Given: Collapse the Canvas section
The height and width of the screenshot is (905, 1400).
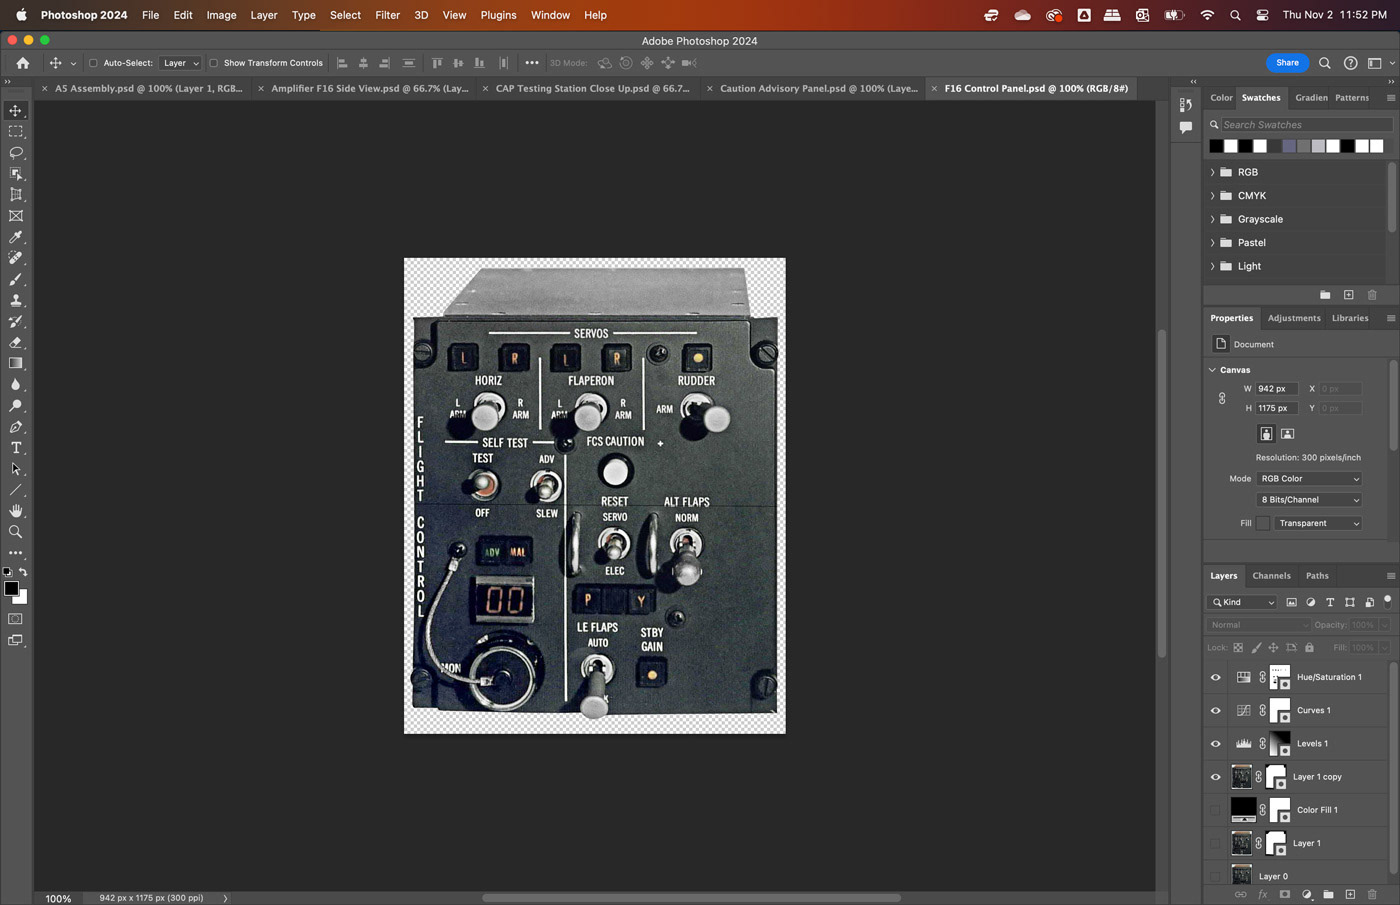Looking at the screenshot, I should [x=1213, y=370].
